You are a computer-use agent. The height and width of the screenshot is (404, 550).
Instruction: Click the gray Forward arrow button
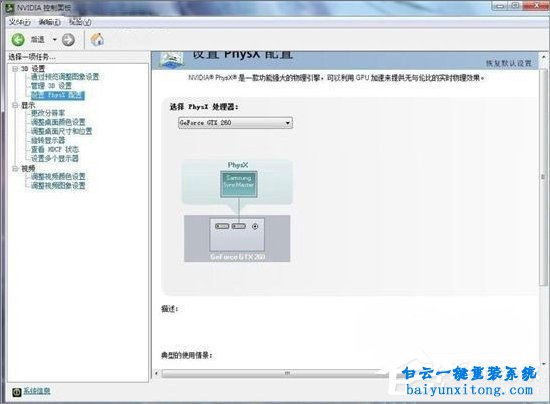coord(68,40)
